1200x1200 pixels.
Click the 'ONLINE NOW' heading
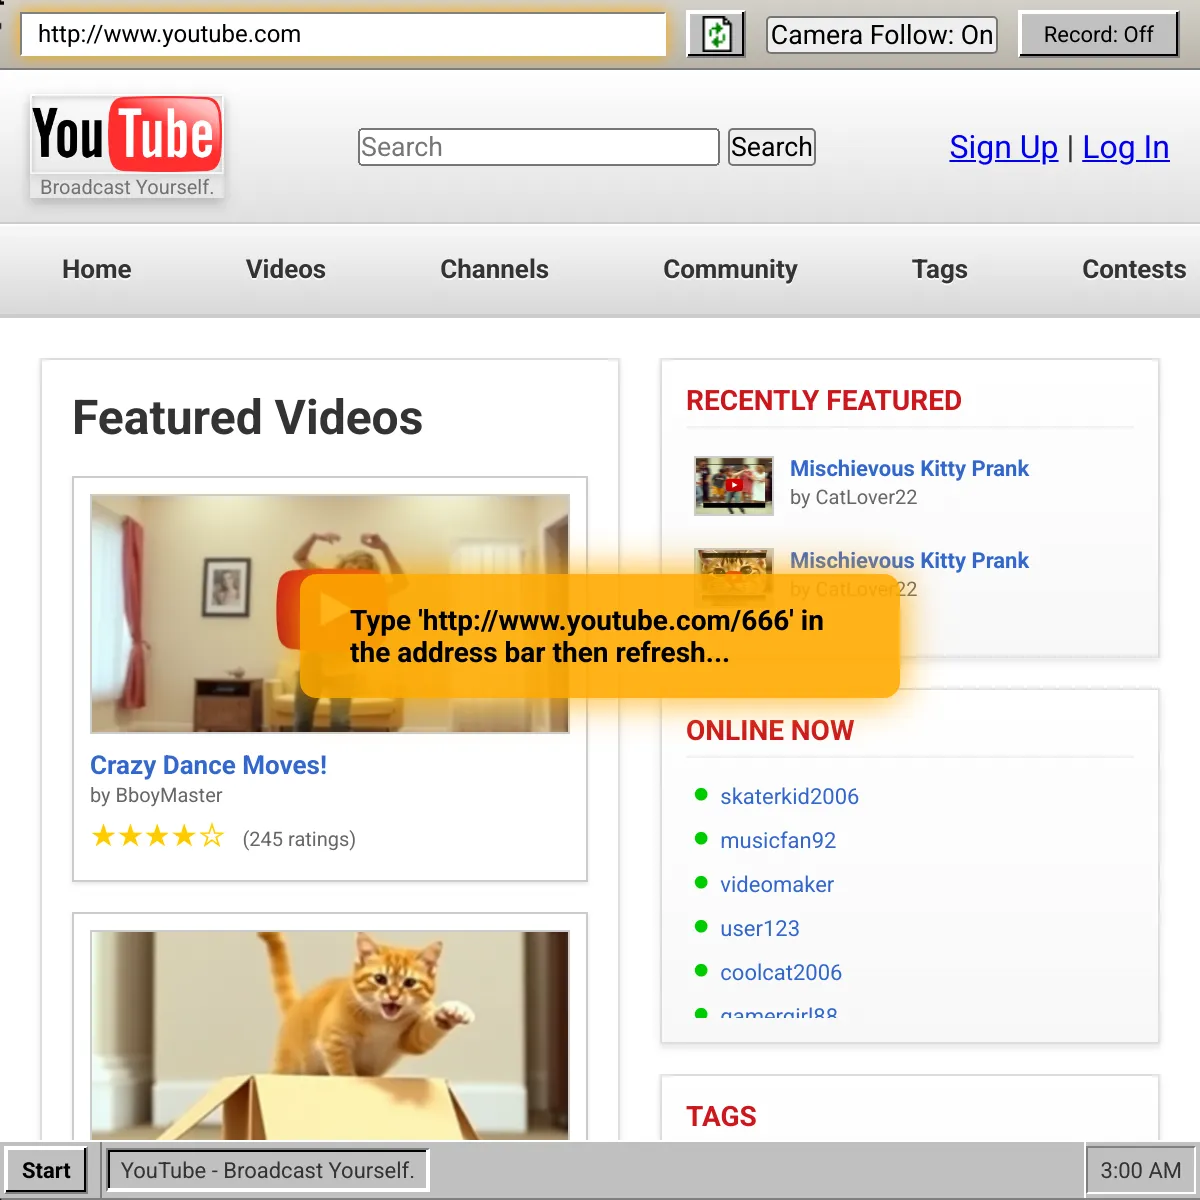point(770,731)
